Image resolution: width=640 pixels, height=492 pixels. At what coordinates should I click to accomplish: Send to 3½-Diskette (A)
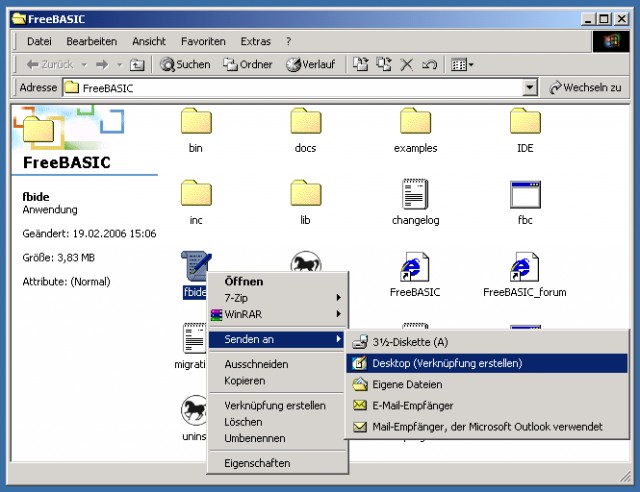tap(487, 342)
